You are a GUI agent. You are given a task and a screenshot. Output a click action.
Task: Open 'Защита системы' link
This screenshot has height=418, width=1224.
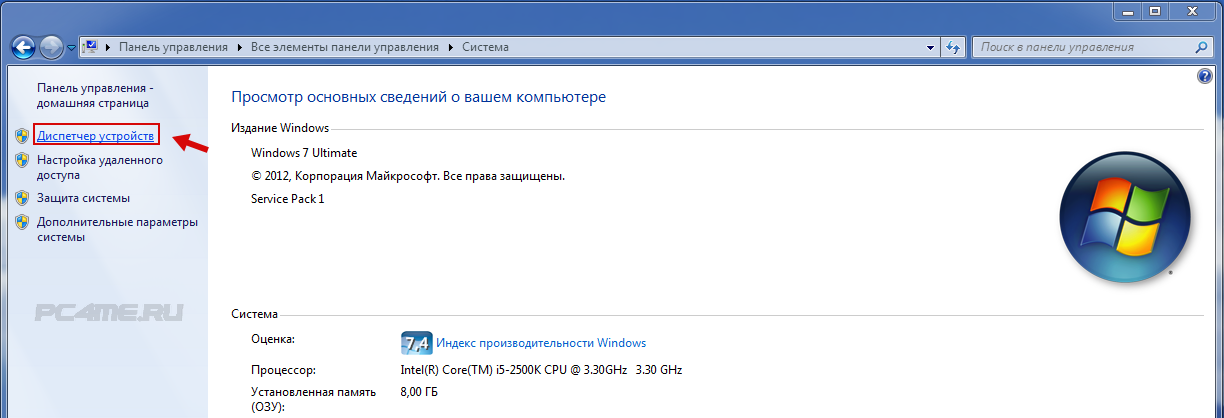[x=83, y=198]
